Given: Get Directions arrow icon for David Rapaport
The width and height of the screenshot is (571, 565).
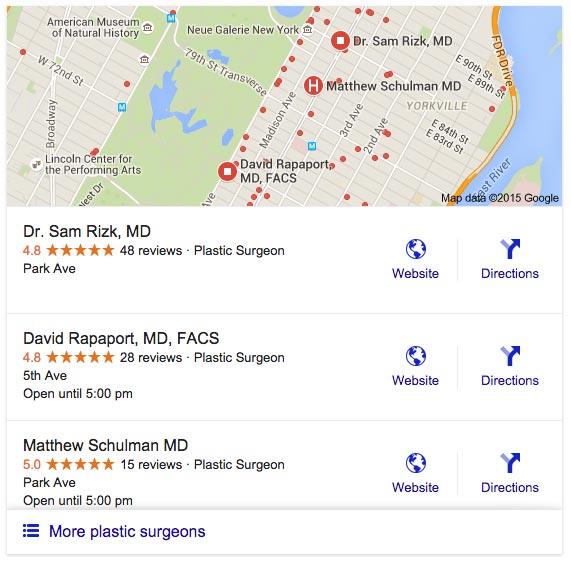Looking at the screenshot, I should [510, 356].
